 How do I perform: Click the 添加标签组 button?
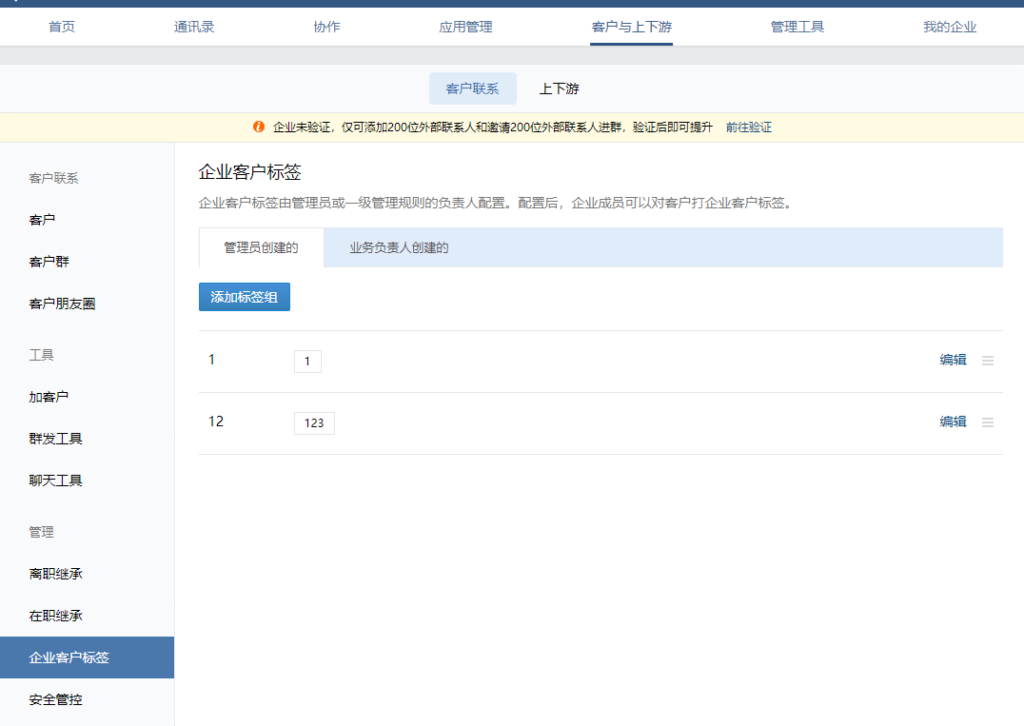point(244,297)
